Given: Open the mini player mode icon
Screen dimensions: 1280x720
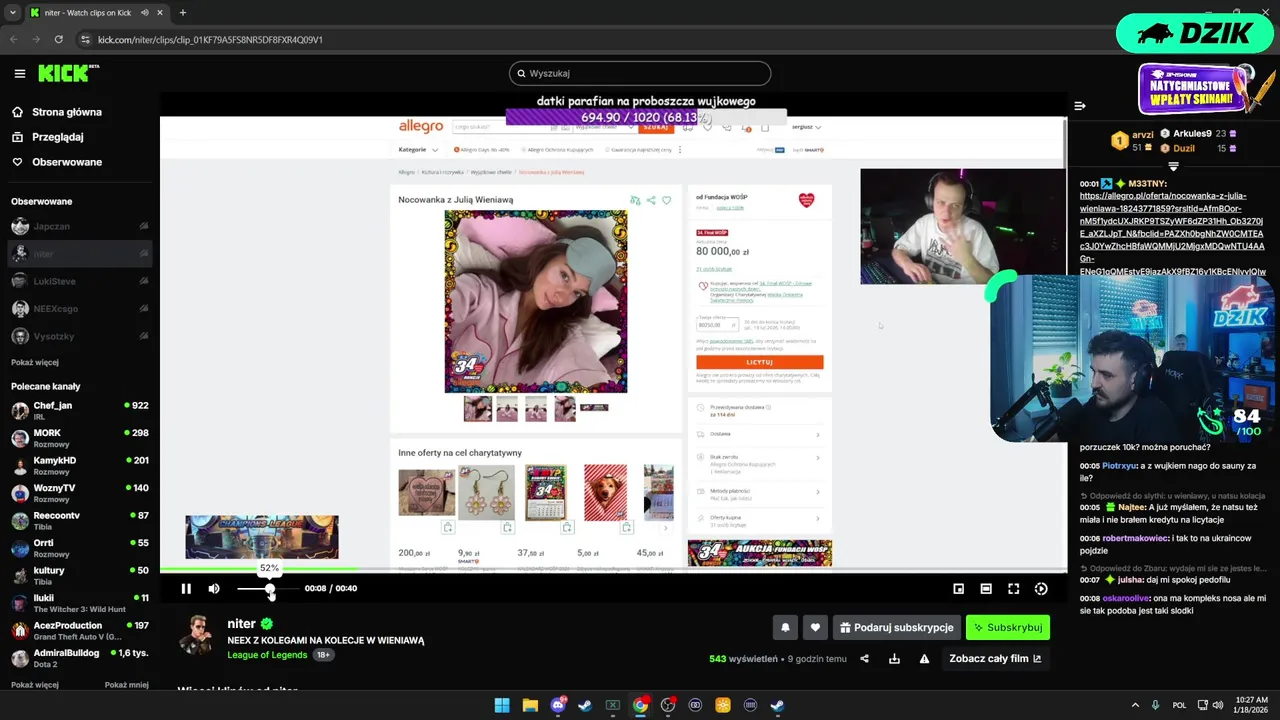Looking at the screenshot, I should coord(958,589).
